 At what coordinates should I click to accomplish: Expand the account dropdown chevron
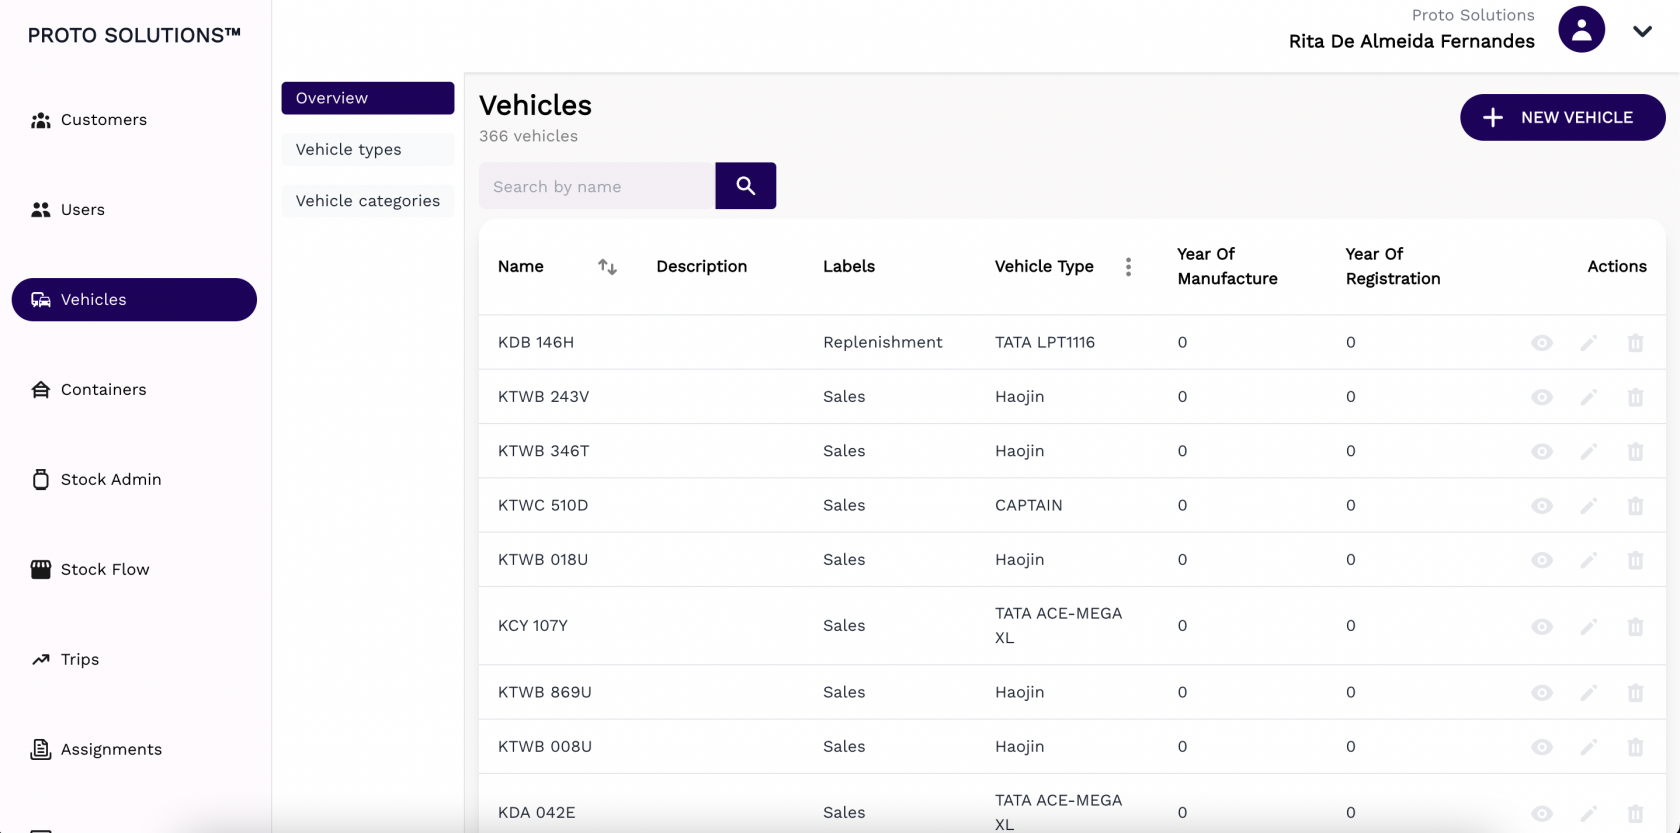pyautogui.click(x=1642, y=31)
